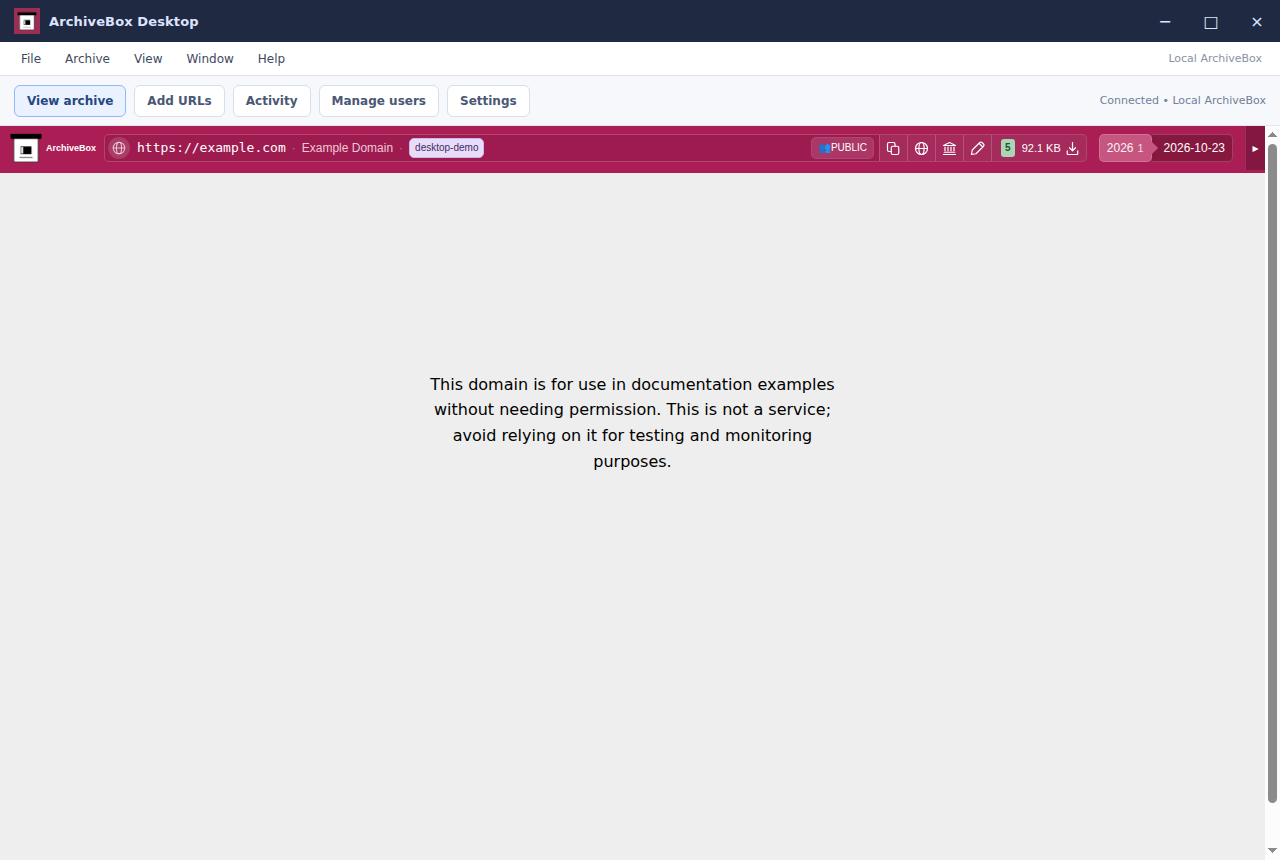1280x860 pixels.
Task: Maximize the ArchiveBox Desktop window
Action: point(1211,21)
